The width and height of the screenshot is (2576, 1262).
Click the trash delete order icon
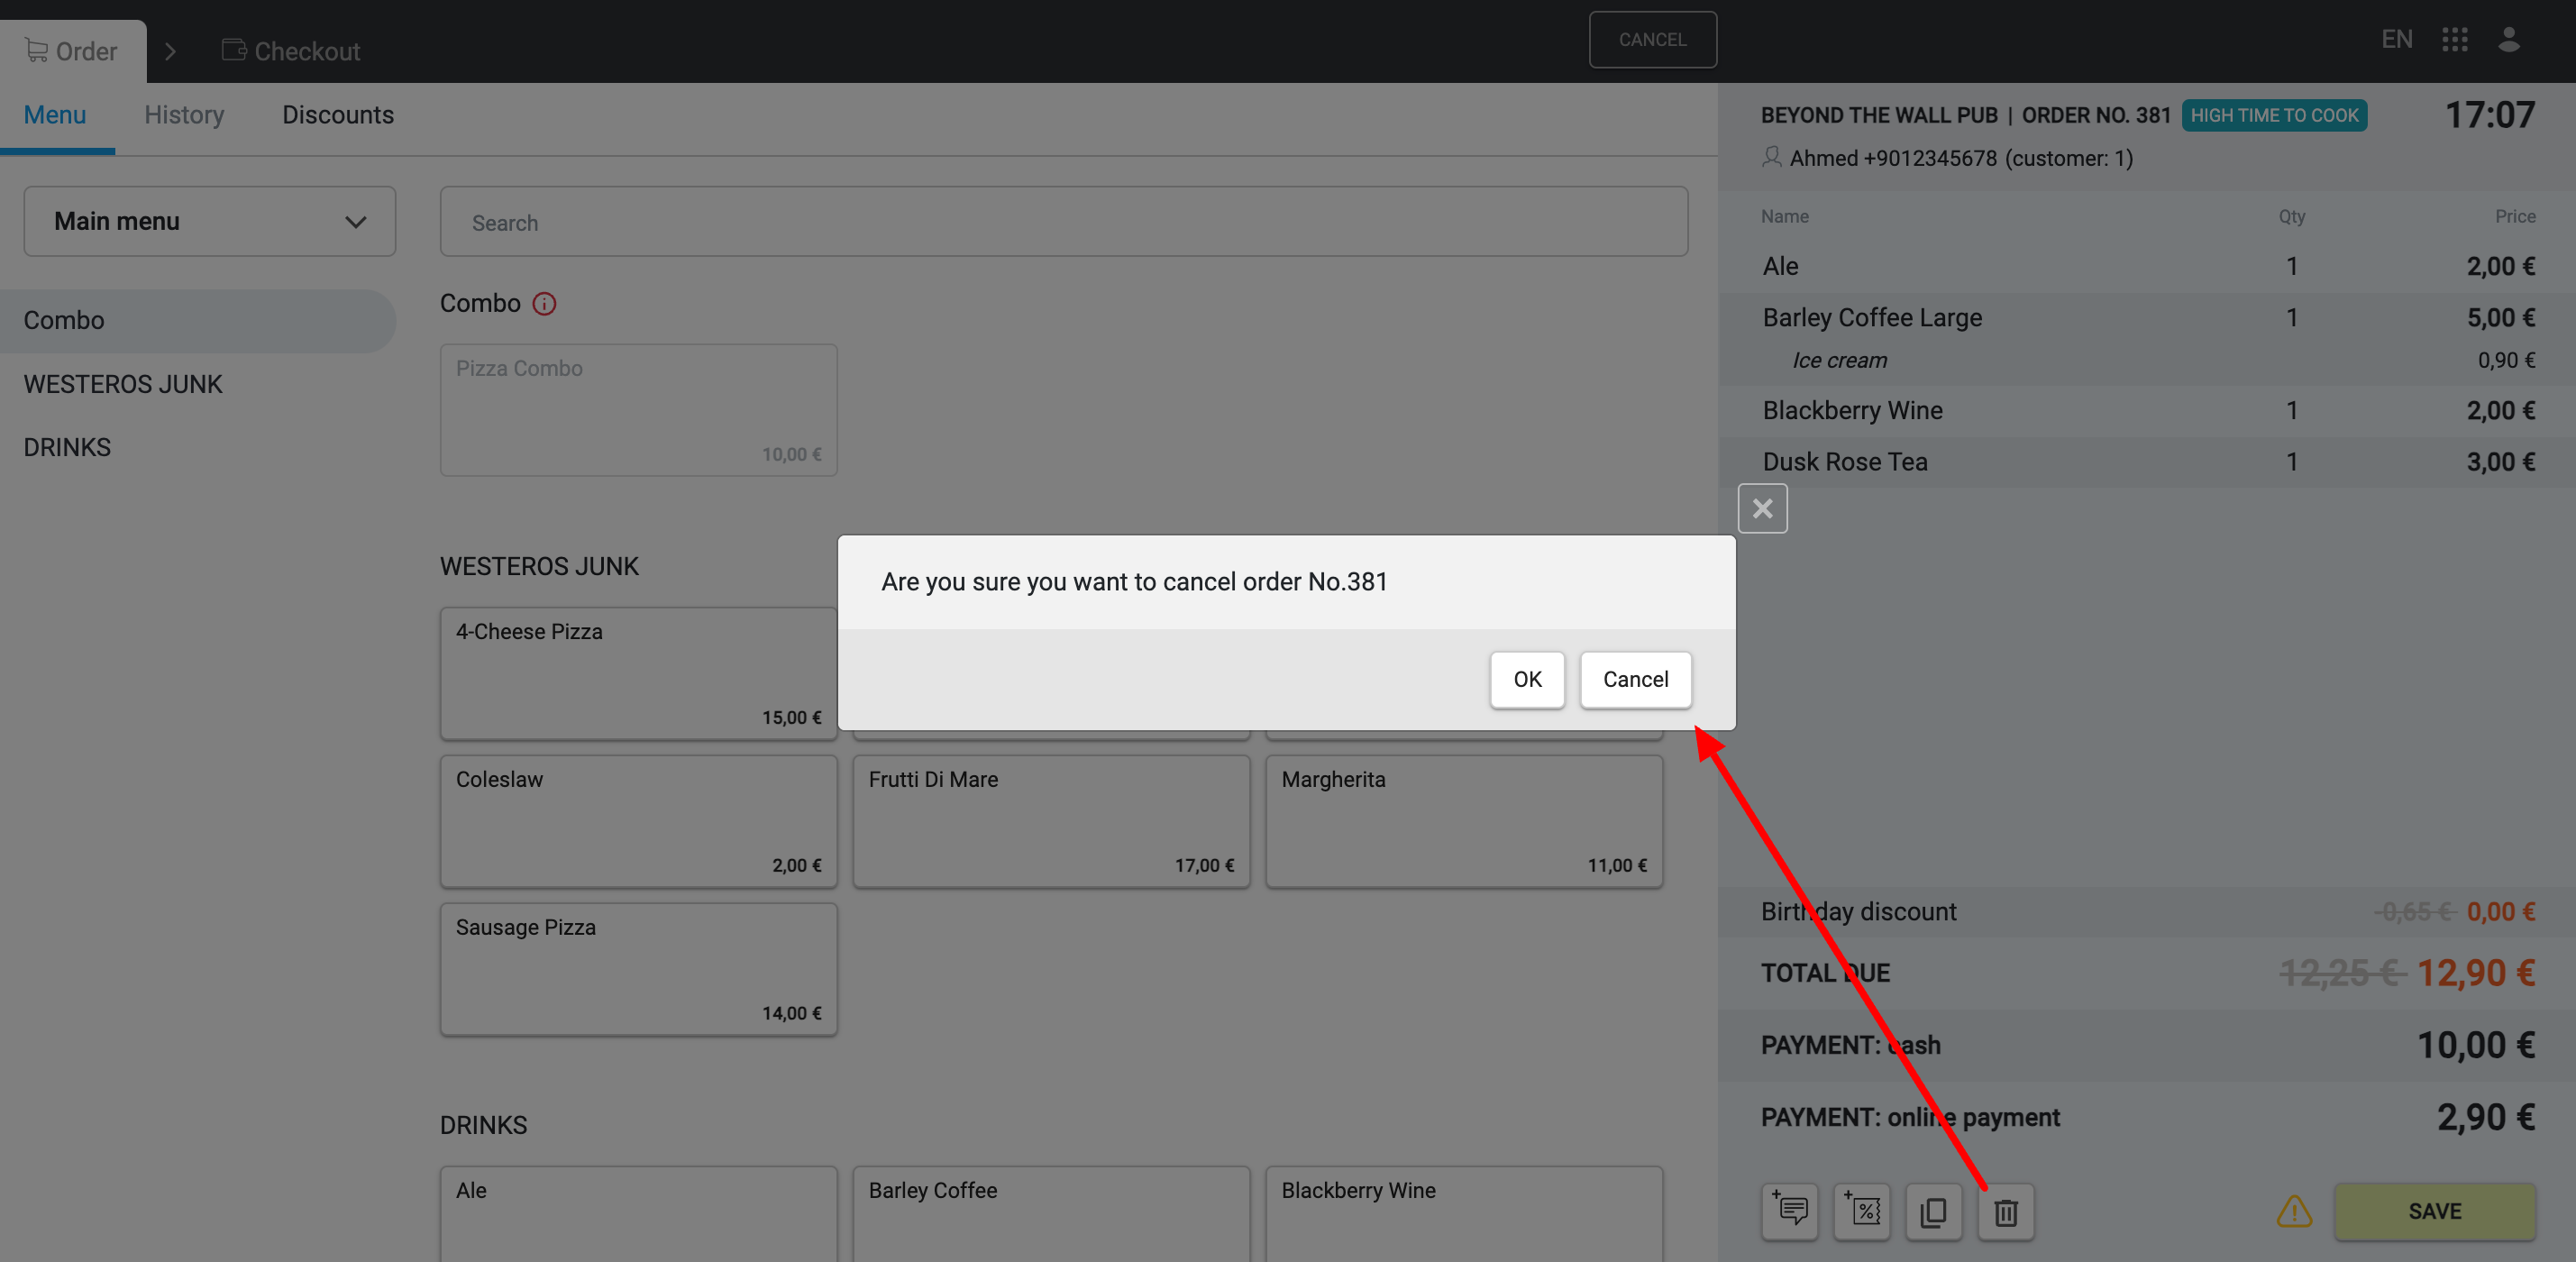[x=2005, y=1212]
